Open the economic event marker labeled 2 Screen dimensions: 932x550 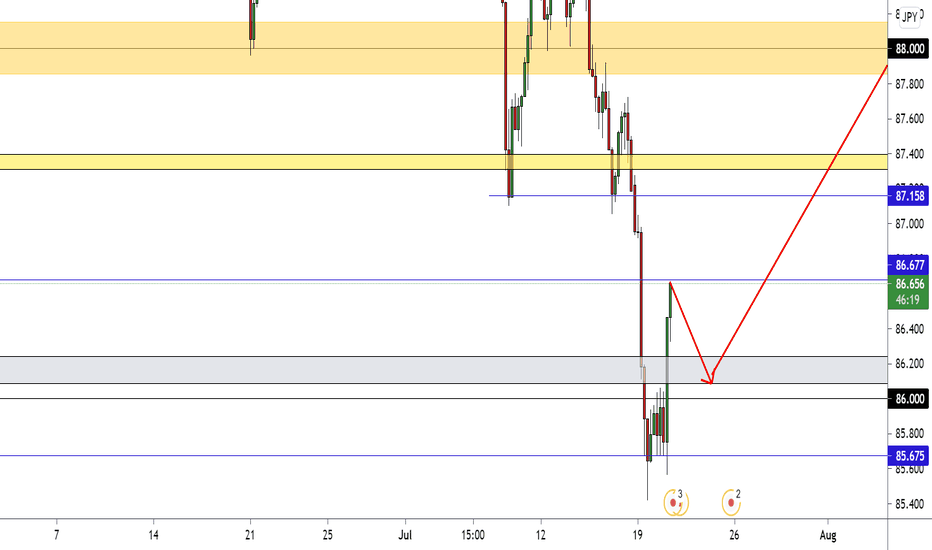[x=731, y=502]
